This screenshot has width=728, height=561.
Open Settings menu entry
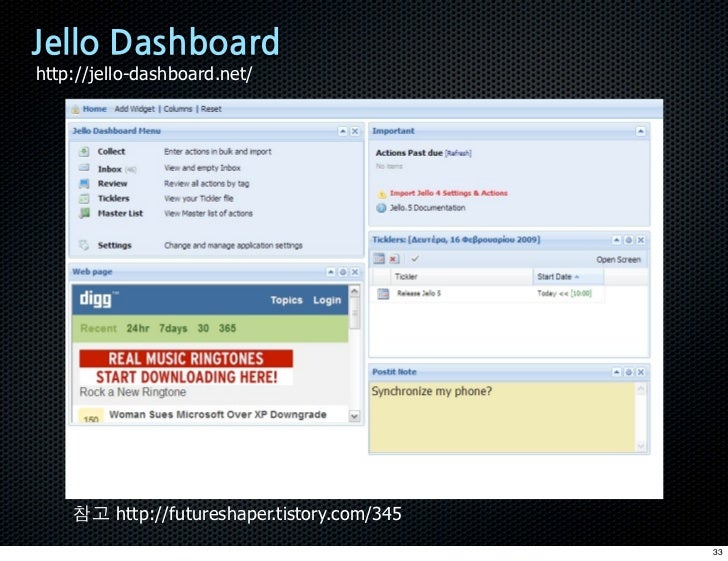114,245
